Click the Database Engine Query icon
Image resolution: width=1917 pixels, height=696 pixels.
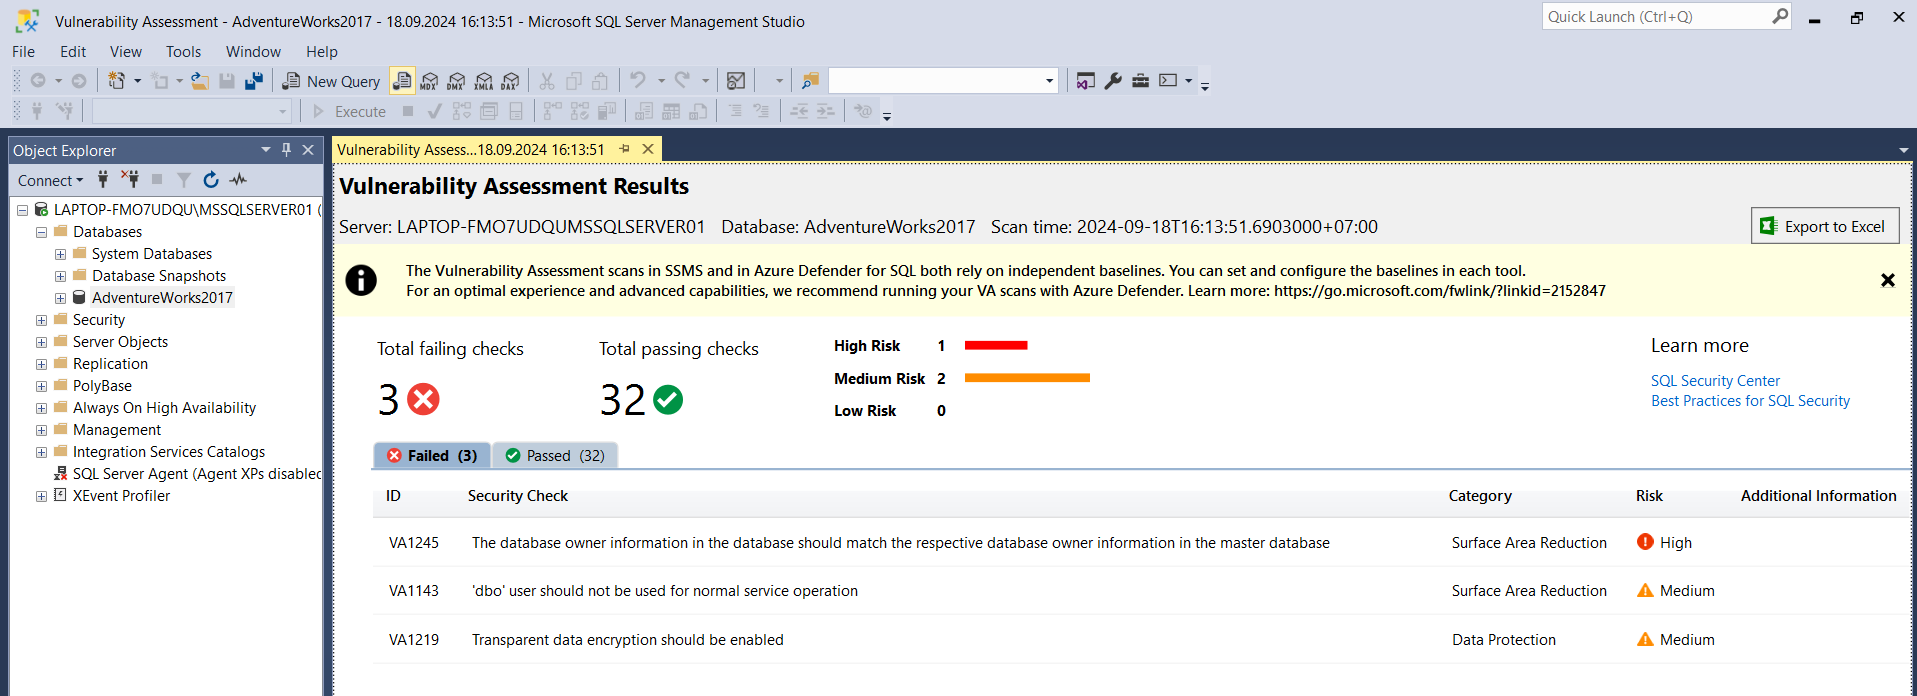[402, 81]
